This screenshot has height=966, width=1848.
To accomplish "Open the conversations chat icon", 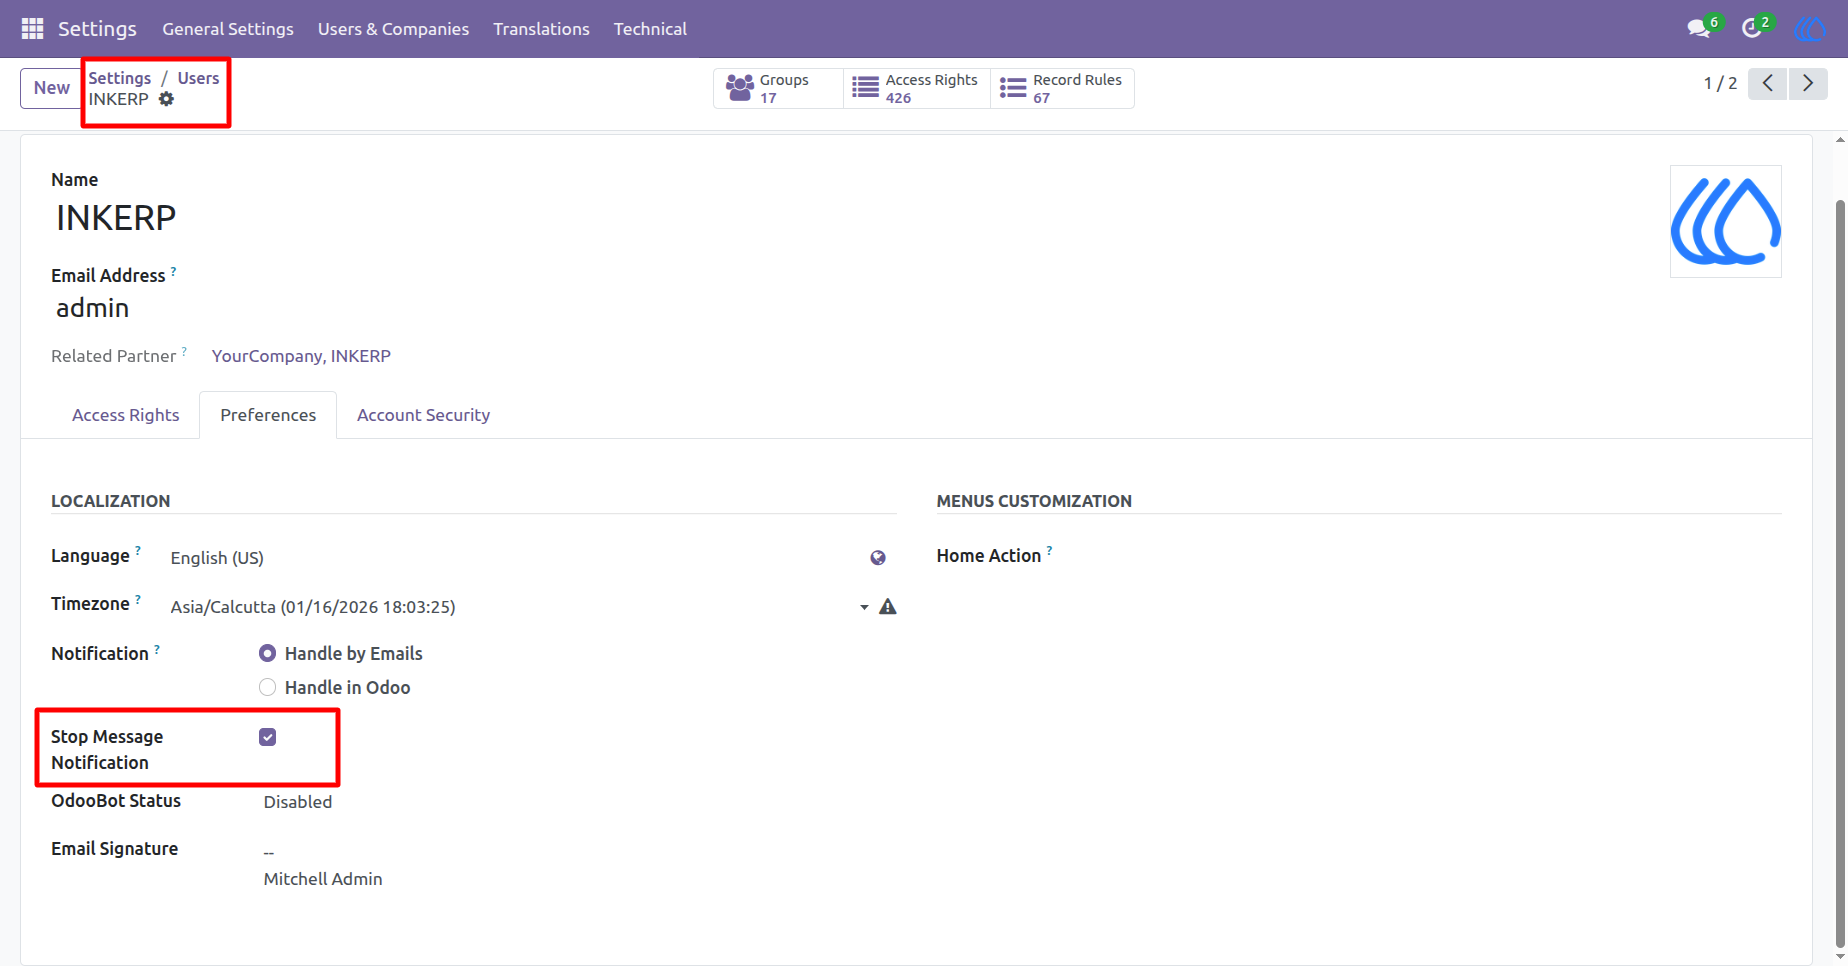I will pyautogui.click(x=1698, y=29).
